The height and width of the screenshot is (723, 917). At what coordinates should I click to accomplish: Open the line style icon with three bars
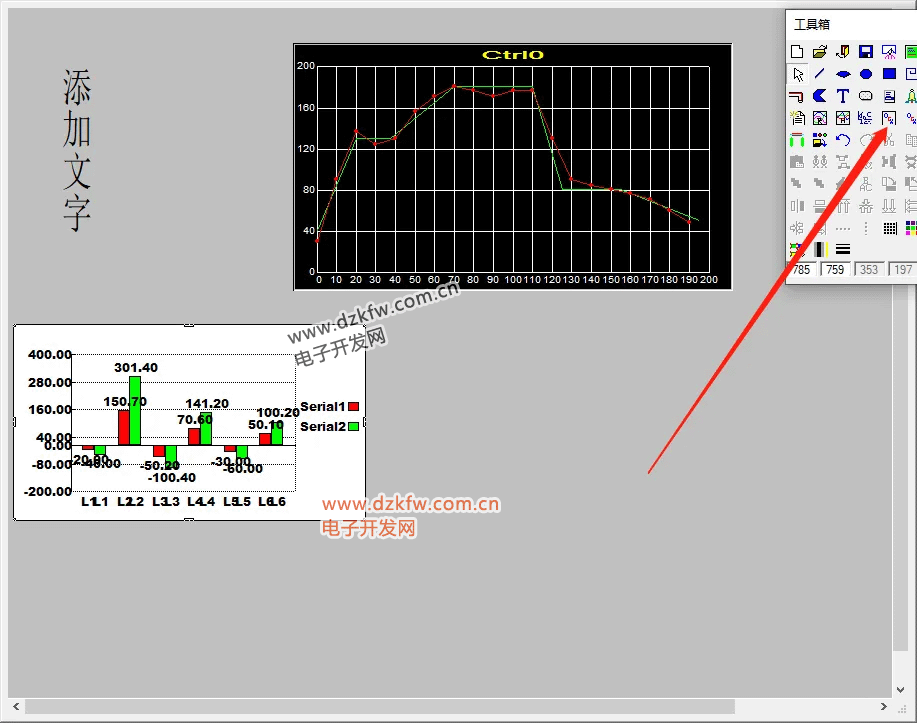point(843,249)
